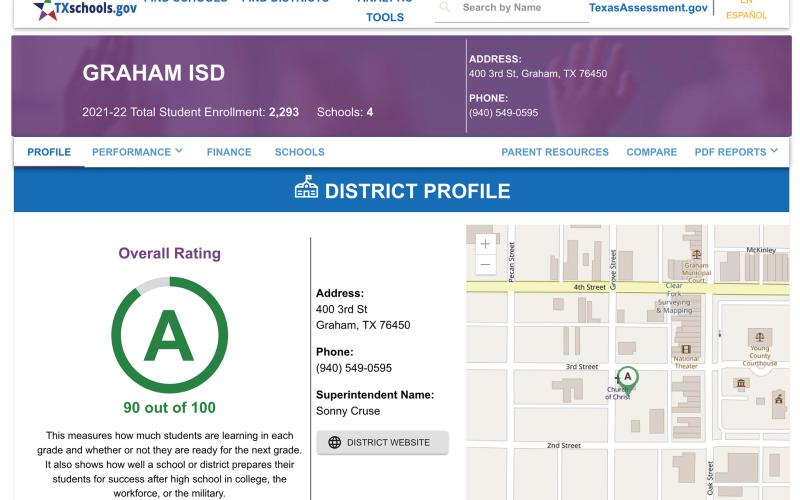Click the GRAHAM ISD district title
Screen dimensions: 800x500
pyautogui.click(x=154, y=73)
